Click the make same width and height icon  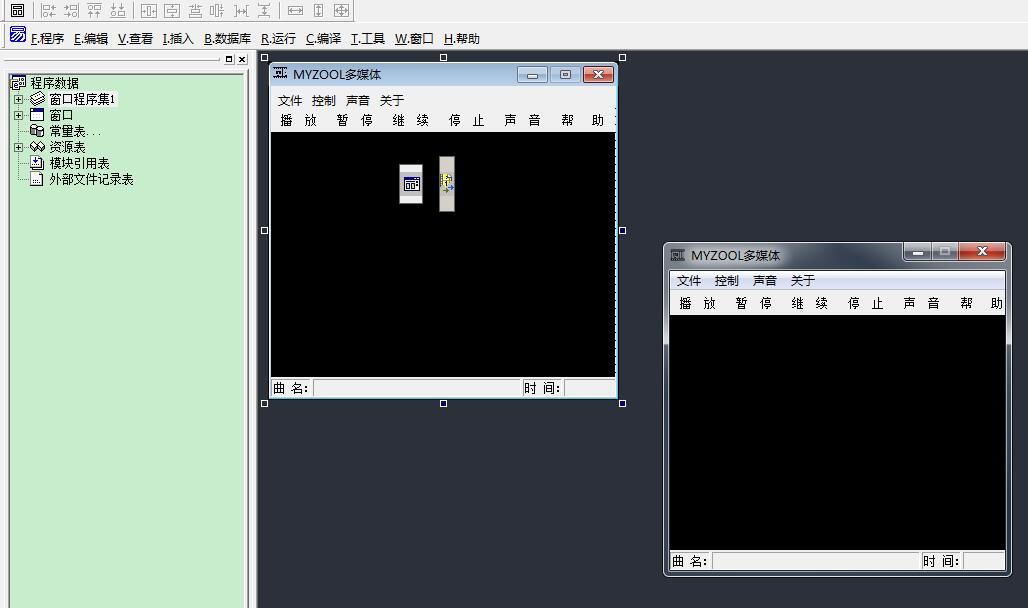tap(341, 11)
